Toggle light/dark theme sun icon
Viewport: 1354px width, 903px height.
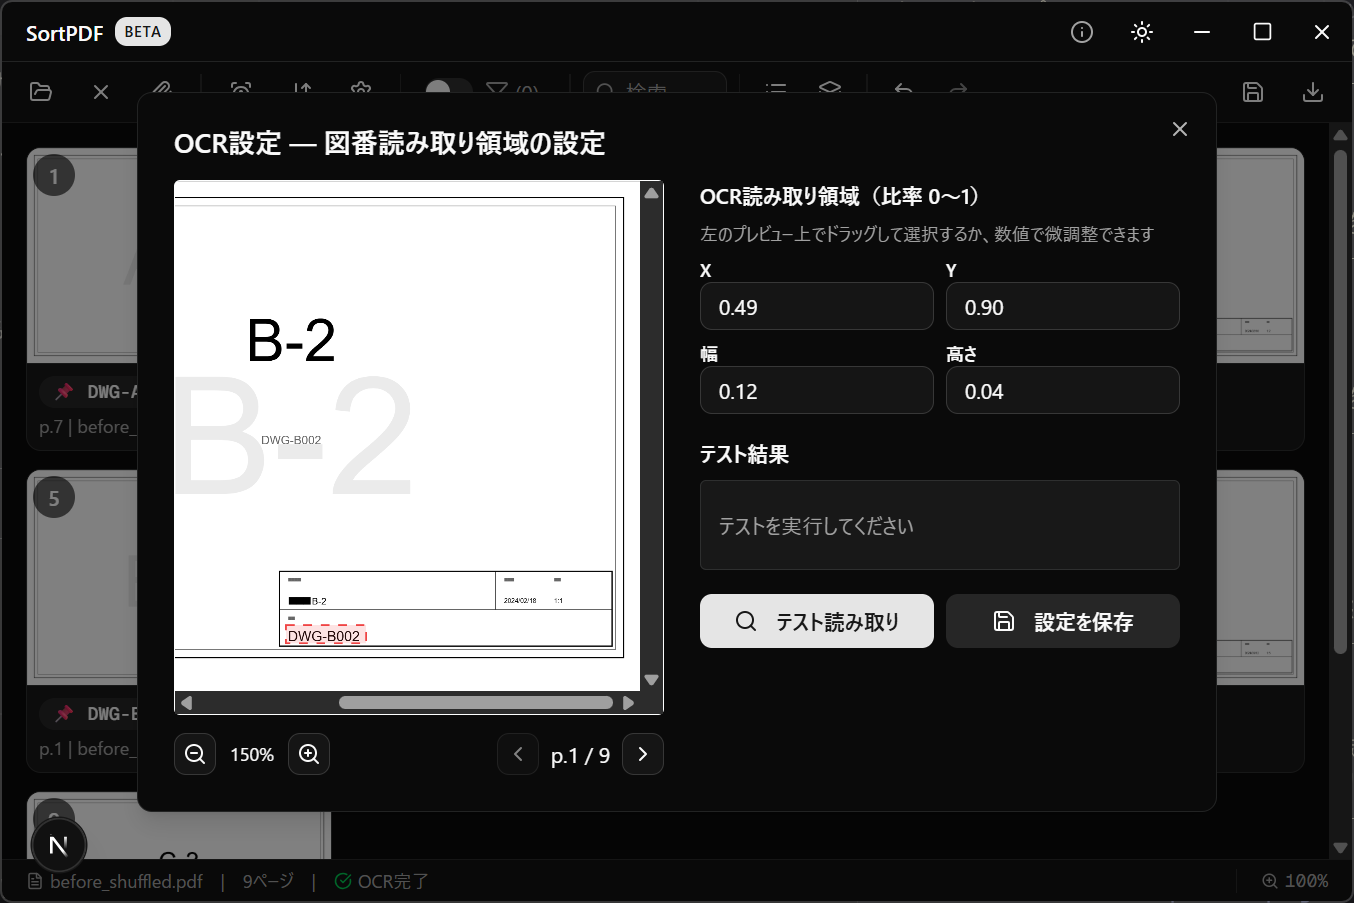[x=1142, y=32]
